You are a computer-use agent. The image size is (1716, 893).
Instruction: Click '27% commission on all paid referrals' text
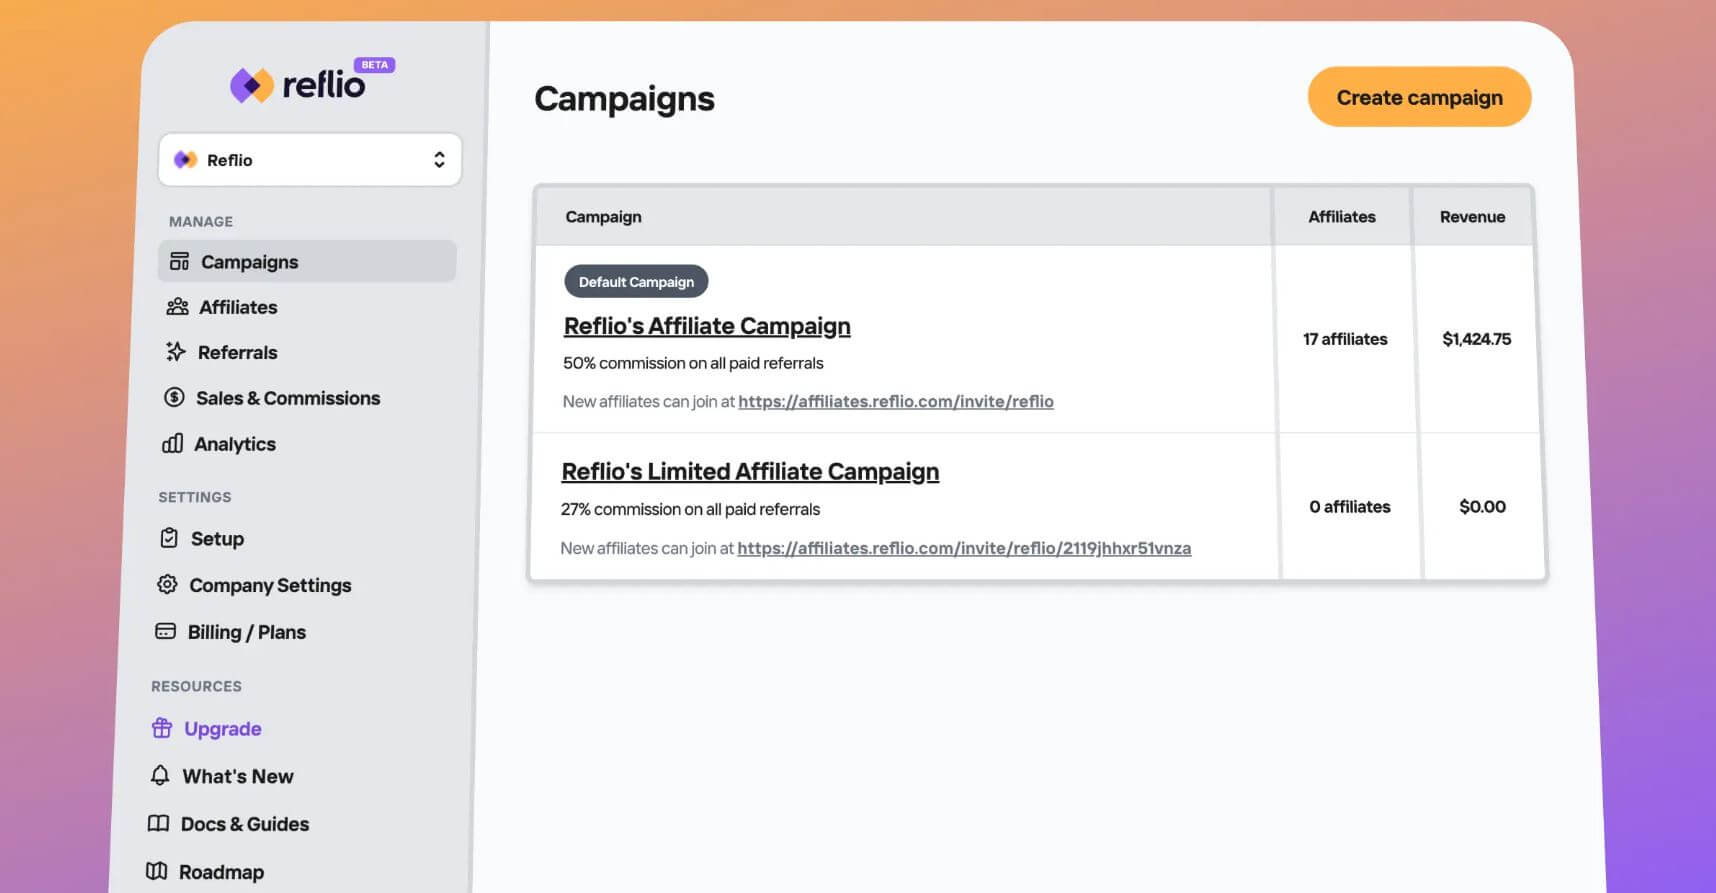(690, 509)
